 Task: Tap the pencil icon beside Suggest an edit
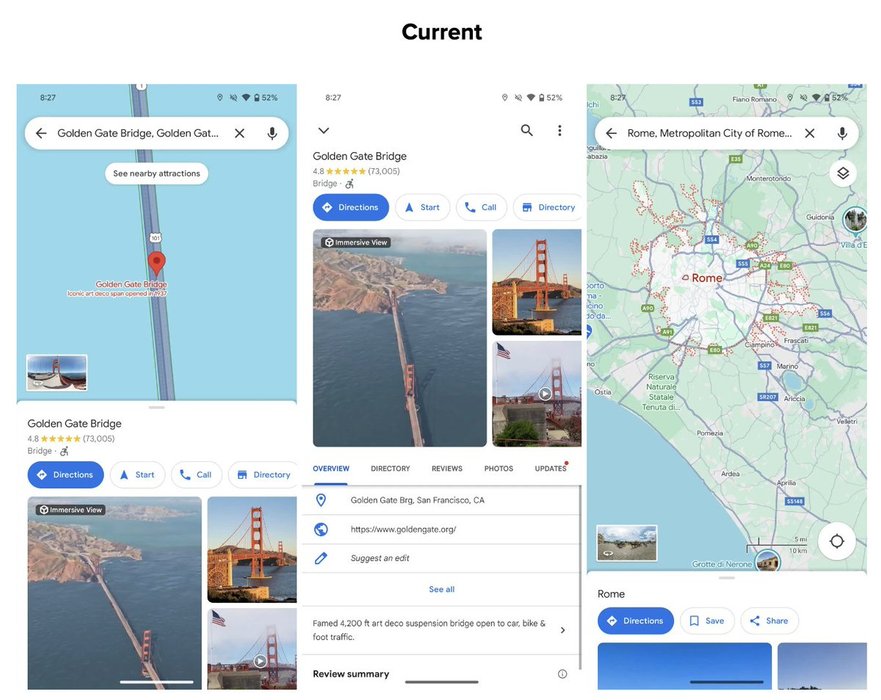tap(321, 558)
